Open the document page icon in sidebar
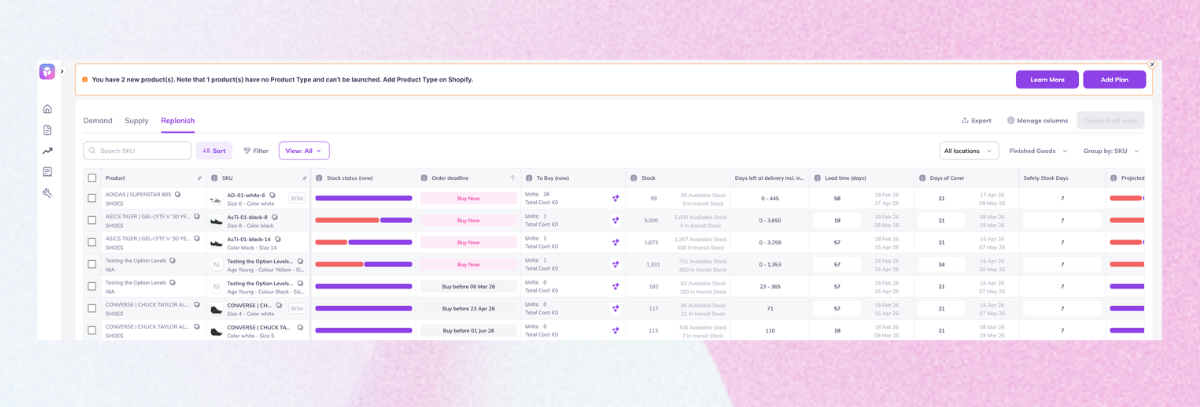 pyautogui.click(x=47, y=130)
